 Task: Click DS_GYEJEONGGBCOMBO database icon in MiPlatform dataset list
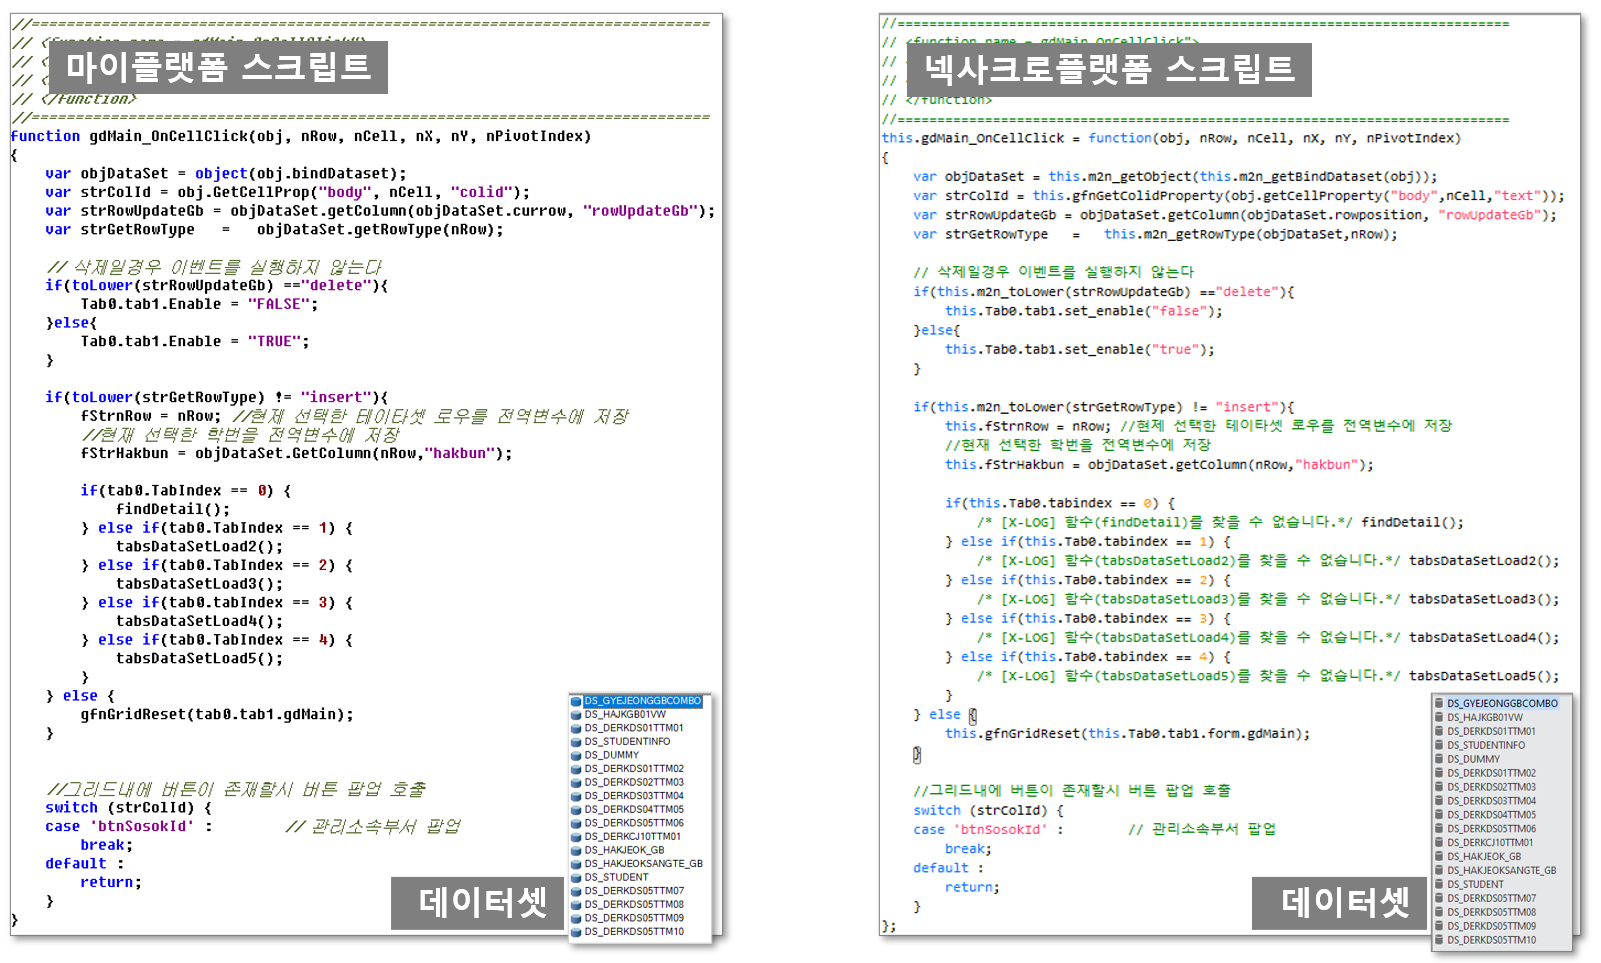coord(576,701)
